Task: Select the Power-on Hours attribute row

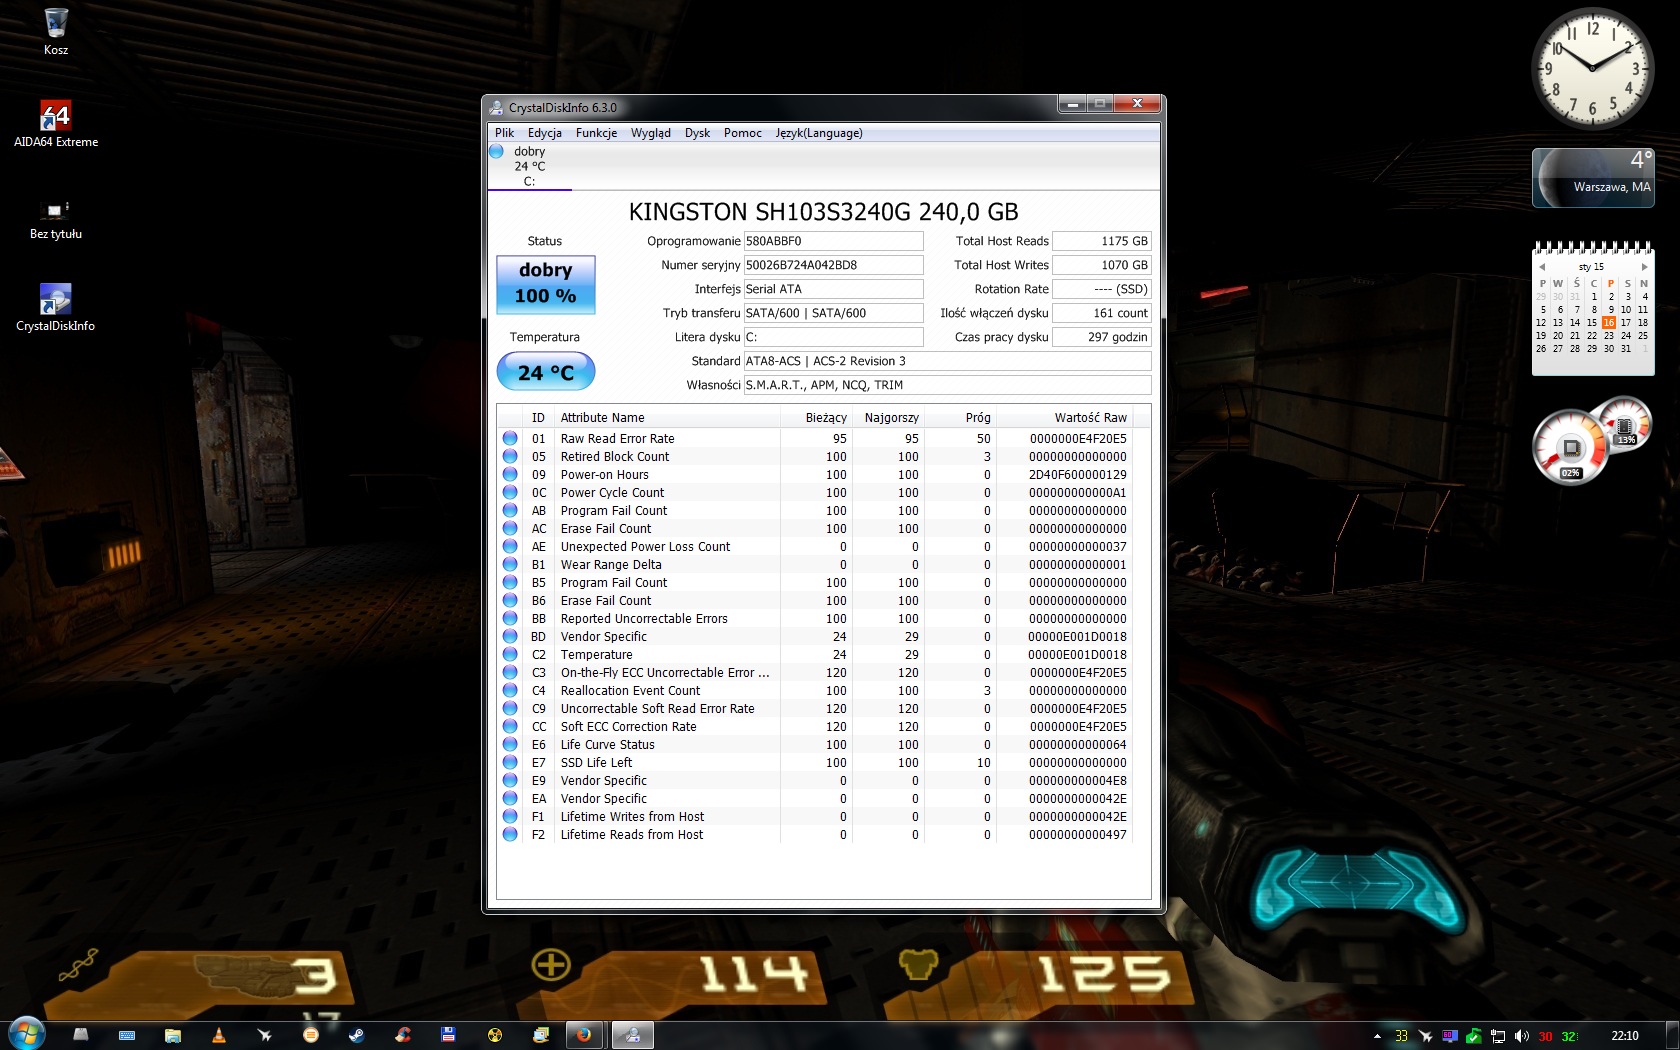Action: [x=815, y=475]
